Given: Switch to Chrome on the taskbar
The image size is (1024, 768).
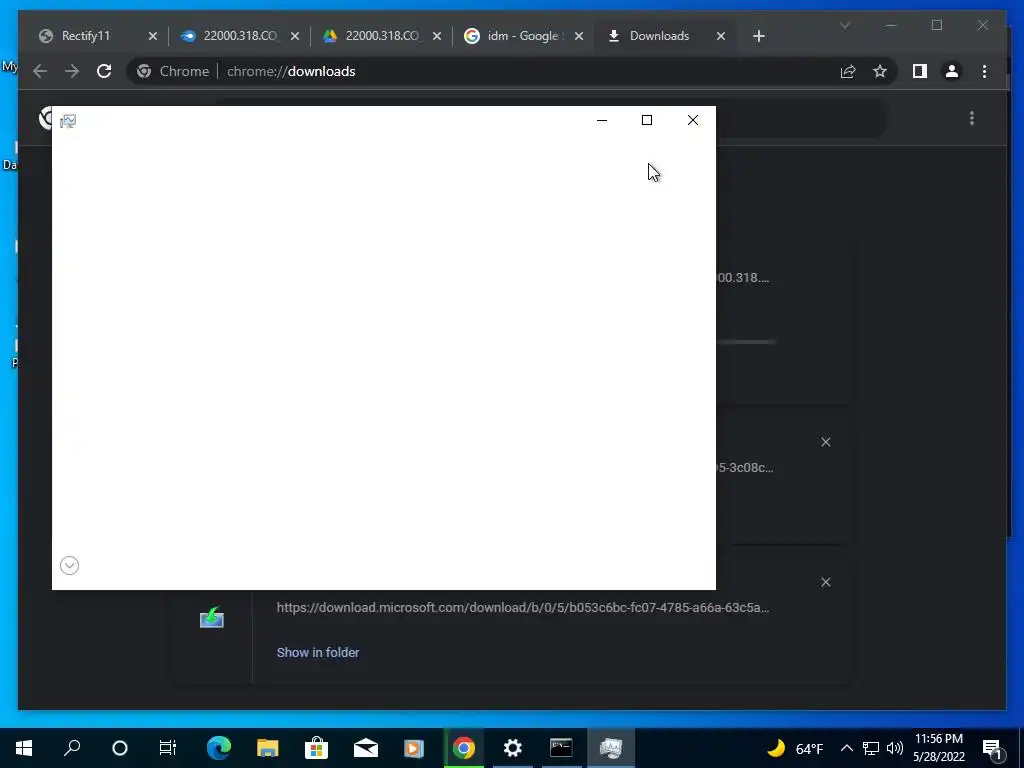Looking at the screenshot, I should tap(464, 748).
